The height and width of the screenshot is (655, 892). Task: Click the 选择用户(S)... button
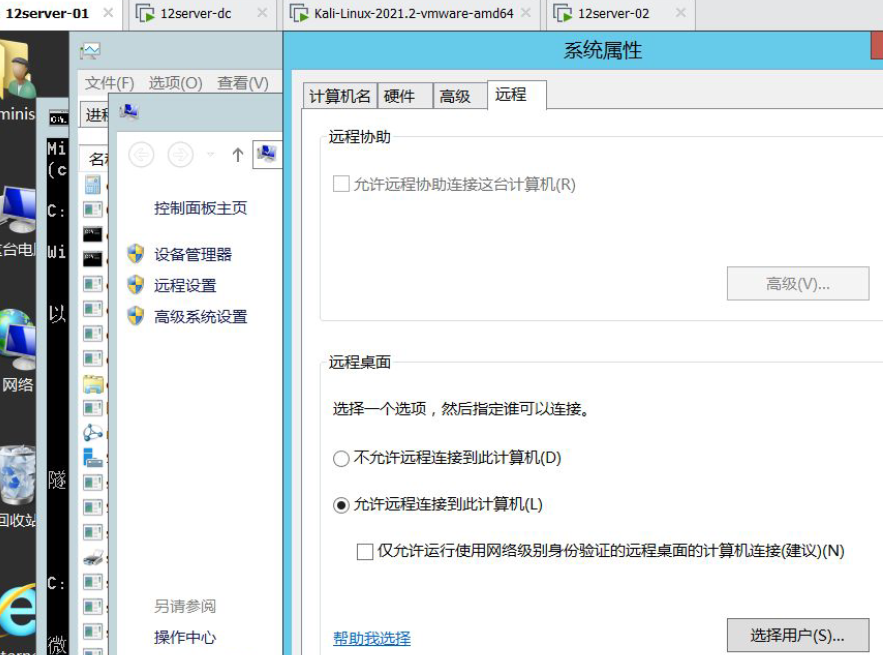(797, 635)
